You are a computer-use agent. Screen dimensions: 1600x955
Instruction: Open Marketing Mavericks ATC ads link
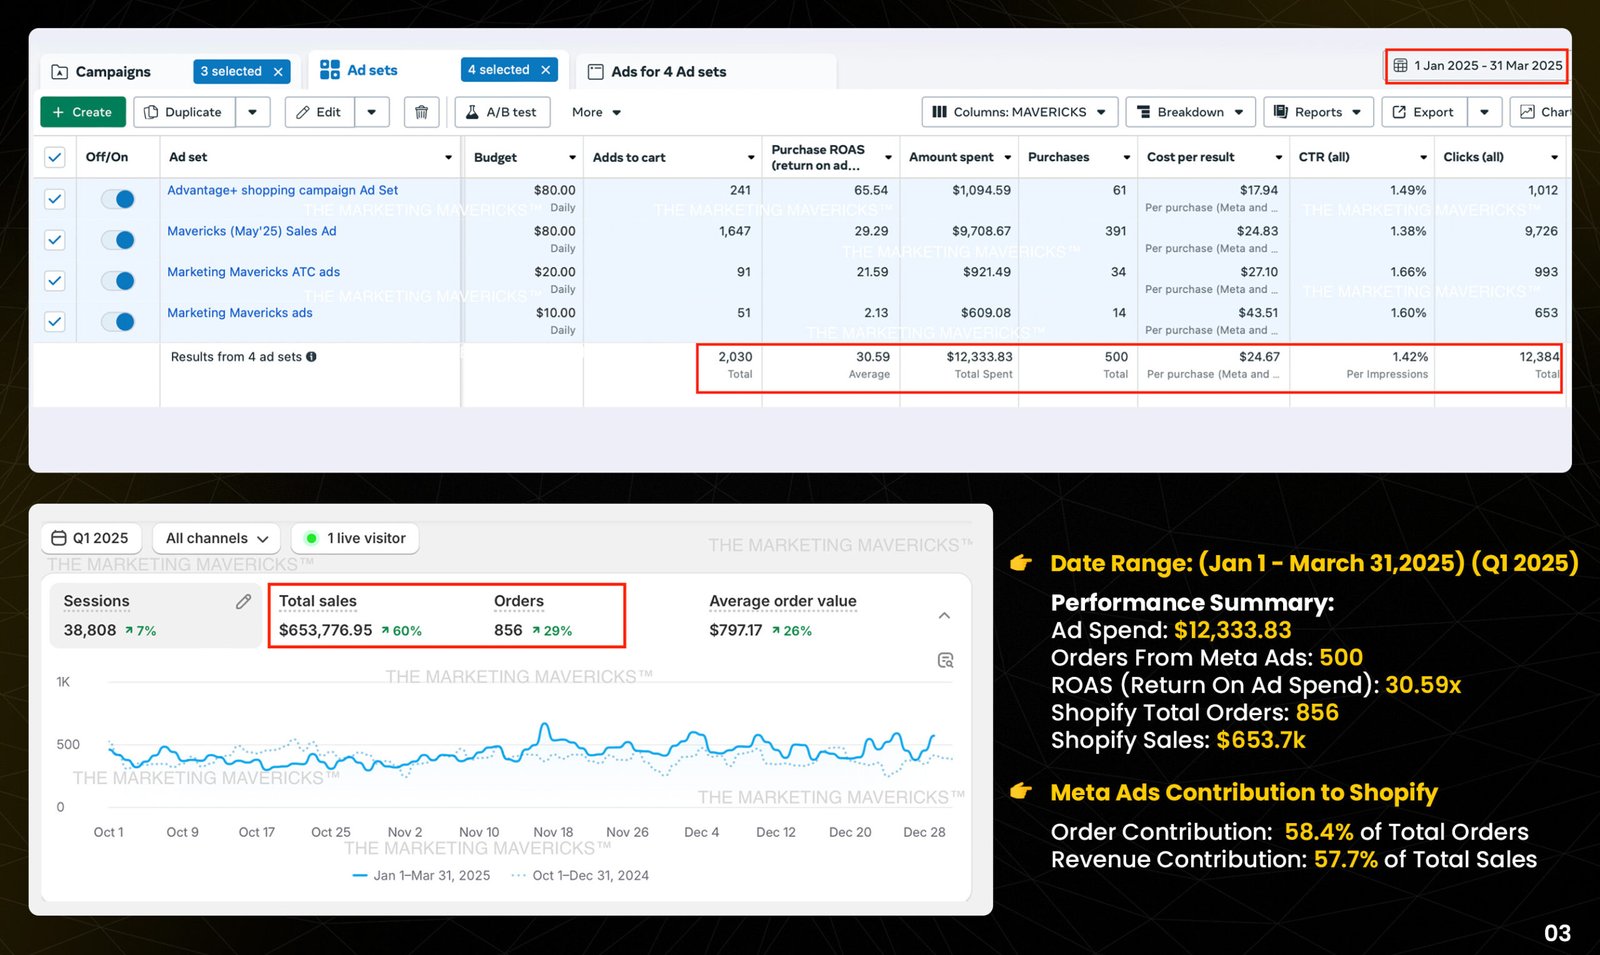(x=253, y=272)
